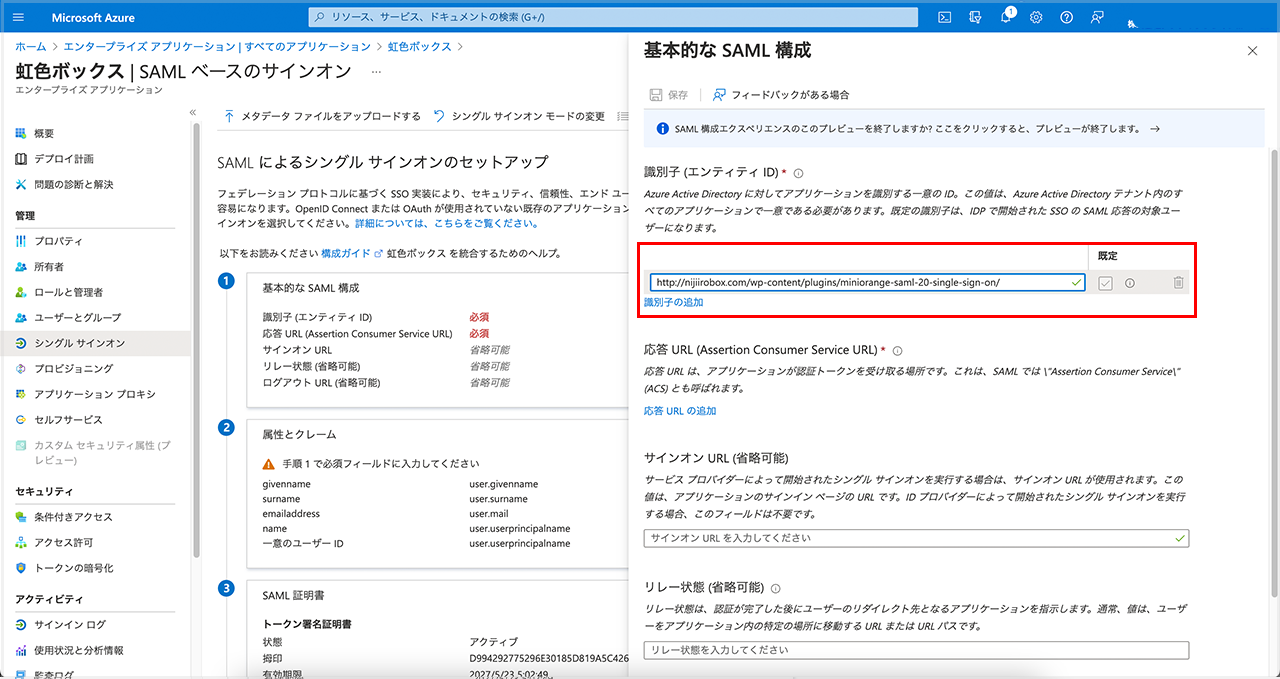Delete the identifier with trash icon
This screenshot has width=1280, height=679.
pos(1178,283)
